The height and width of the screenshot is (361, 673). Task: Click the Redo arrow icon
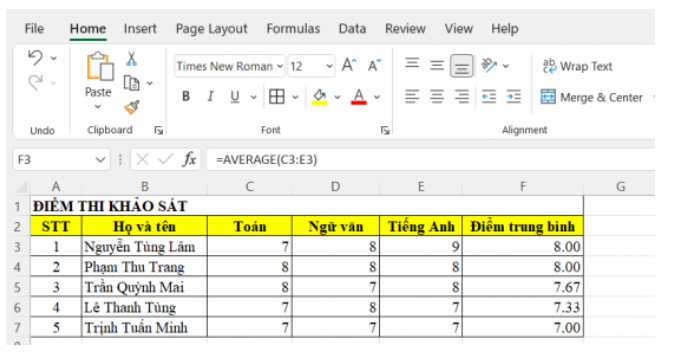36,82
